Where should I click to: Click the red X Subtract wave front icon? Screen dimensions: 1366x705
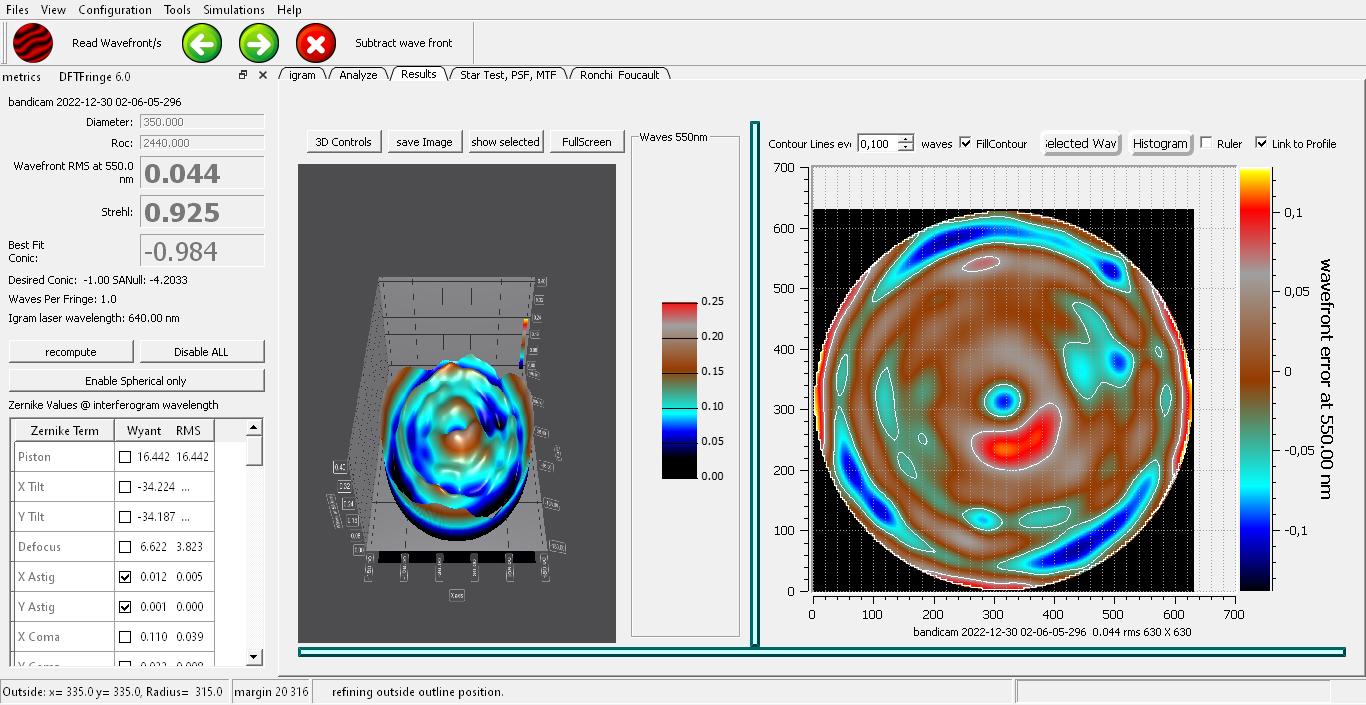[x=316, y=43]
